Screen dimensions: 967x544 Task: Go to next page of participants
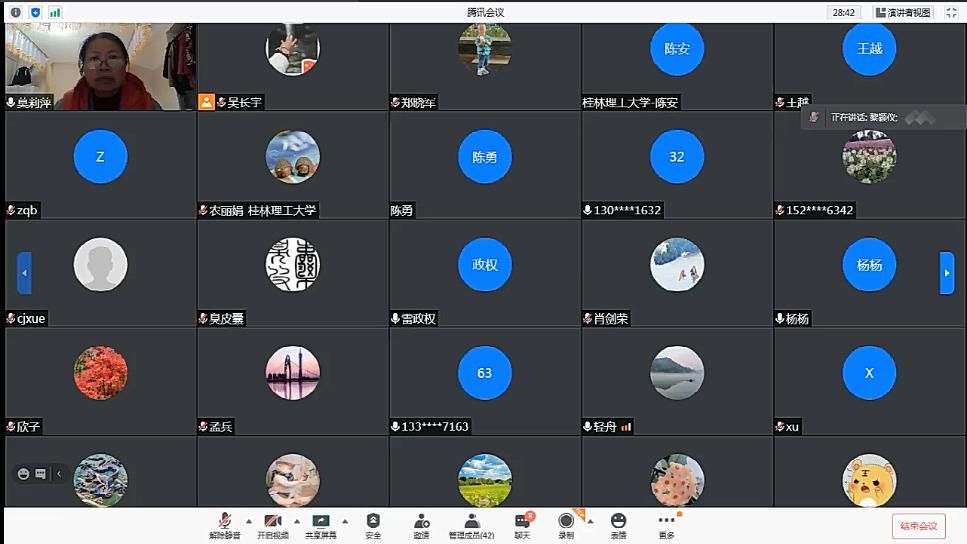[946, 273]
